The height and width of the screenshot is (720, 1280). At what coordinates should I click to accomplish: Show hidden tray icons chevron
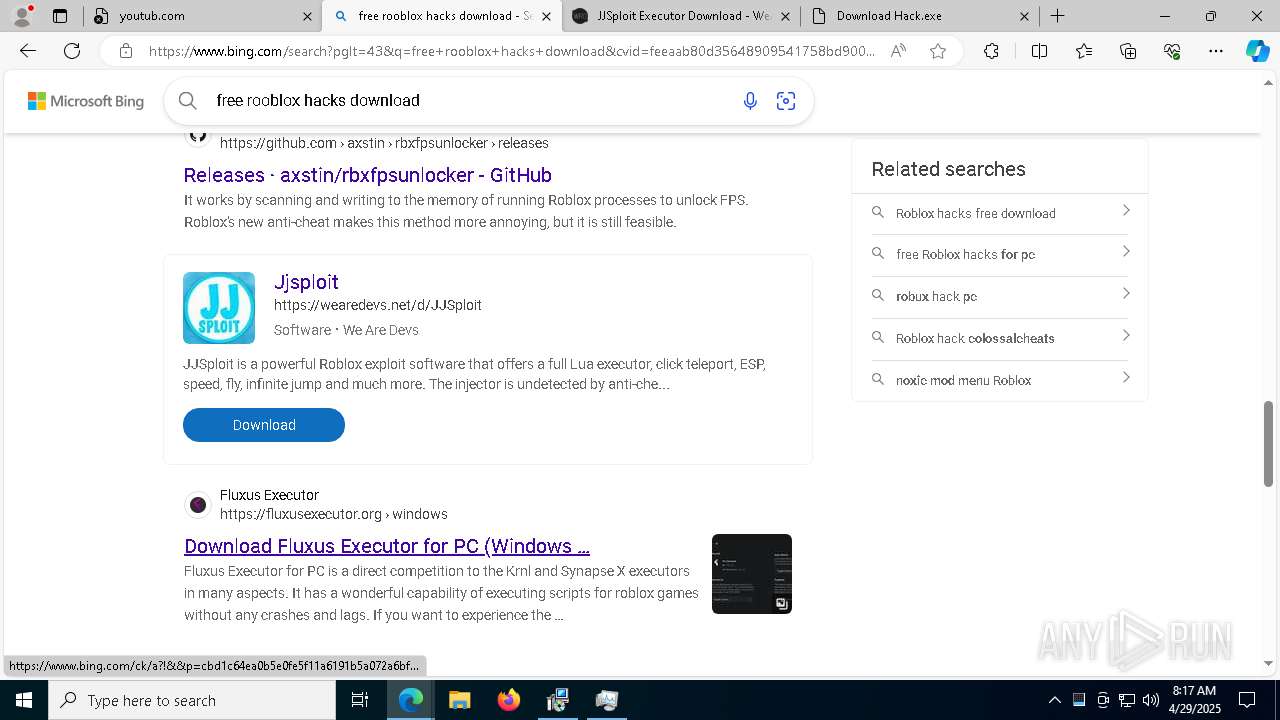pyautogui.click(x=1054, y=700)
